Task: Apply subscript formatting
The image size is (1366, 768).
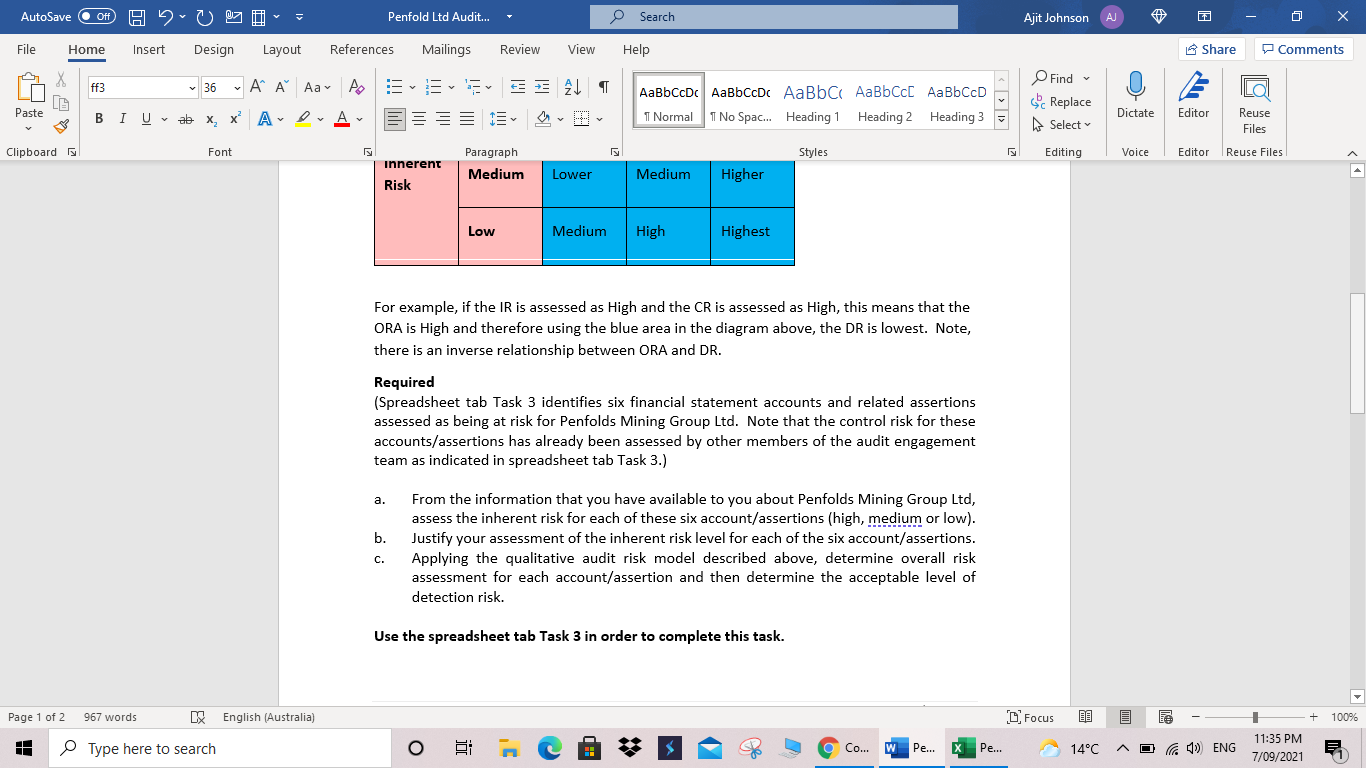Action: pos(210,118)
